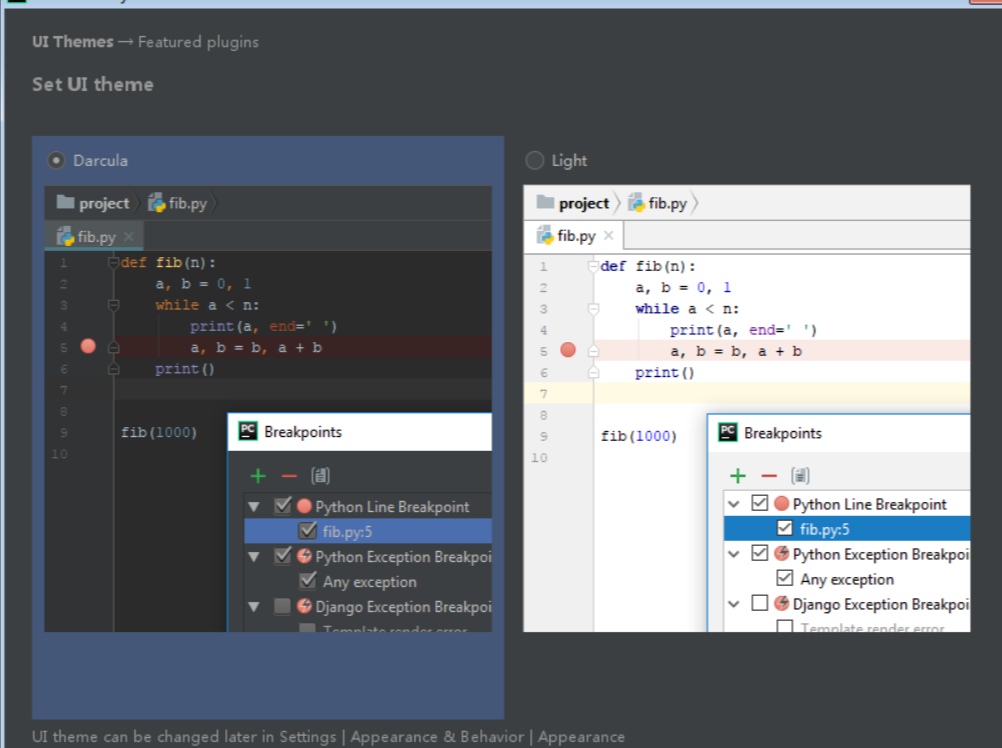Click the UI Themes breadcrumb heading
The image size is (1002, 748).
pos(73,42)
